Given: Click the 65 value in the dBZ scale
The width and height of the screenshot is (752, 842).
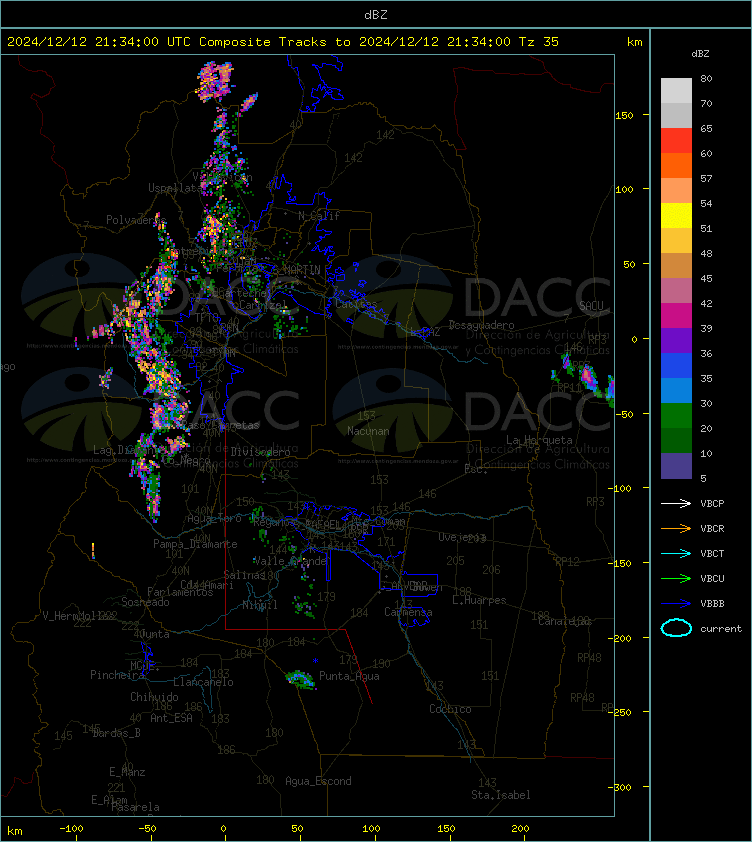Looking at the screenshot, I should [x=706, y=128].
